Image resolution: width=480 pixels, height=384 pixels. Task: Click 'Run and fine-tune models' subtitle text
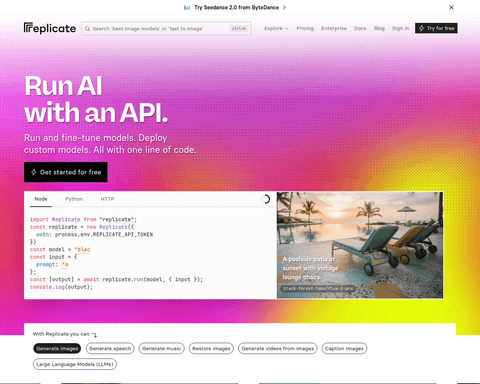110,144
